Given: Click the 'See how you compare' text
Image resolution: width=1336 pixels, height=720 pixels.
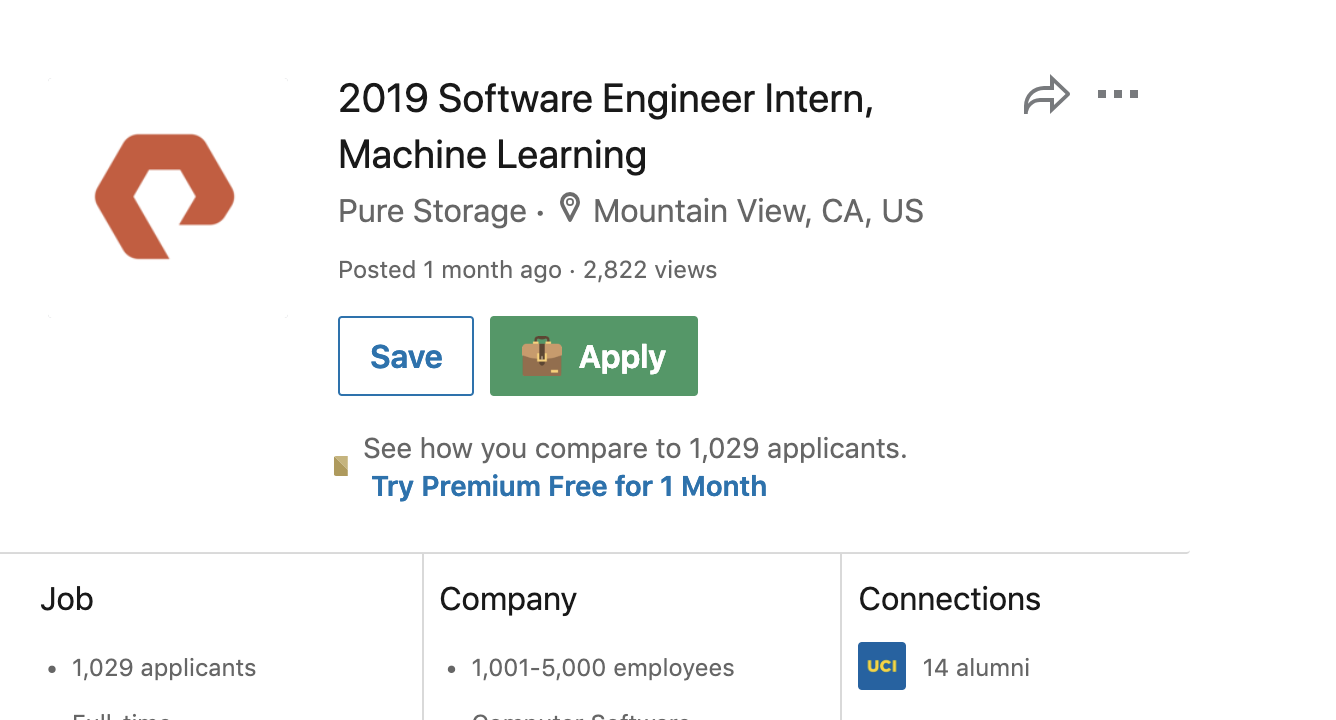Looking at the screenshot, I should (x=635, y=448).
